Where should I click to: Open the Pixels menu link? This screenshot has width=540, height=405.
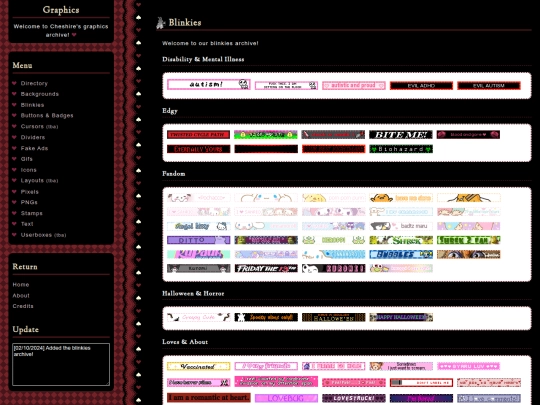(30, 192)
